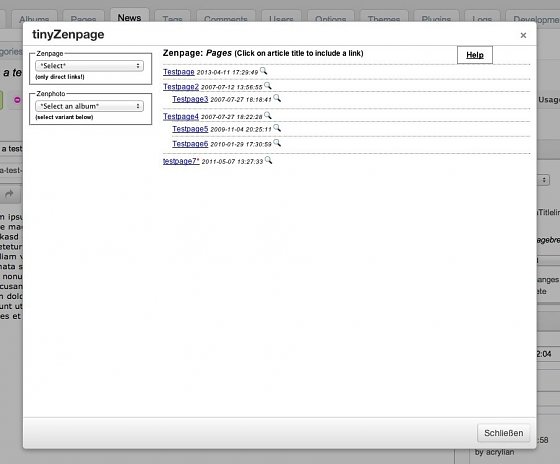Click magnifier icon next to Testpage
Viewport: 560px width, 464px height.
coord(264,71)
